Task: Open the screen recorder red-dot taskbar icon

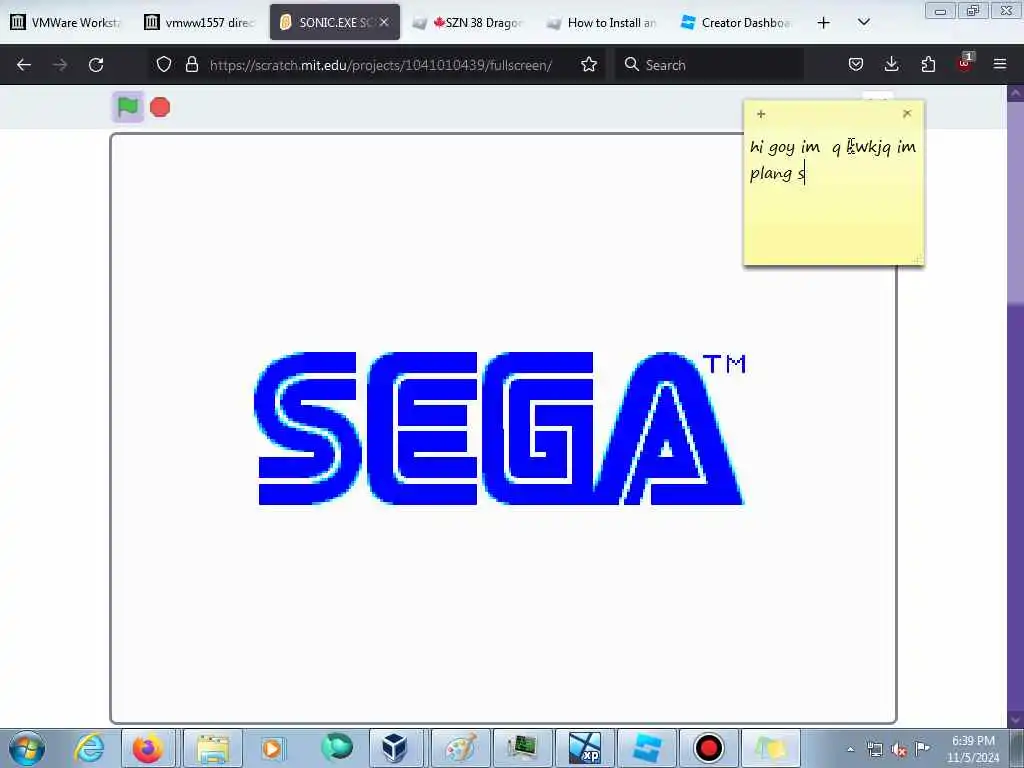Action: 709,748
